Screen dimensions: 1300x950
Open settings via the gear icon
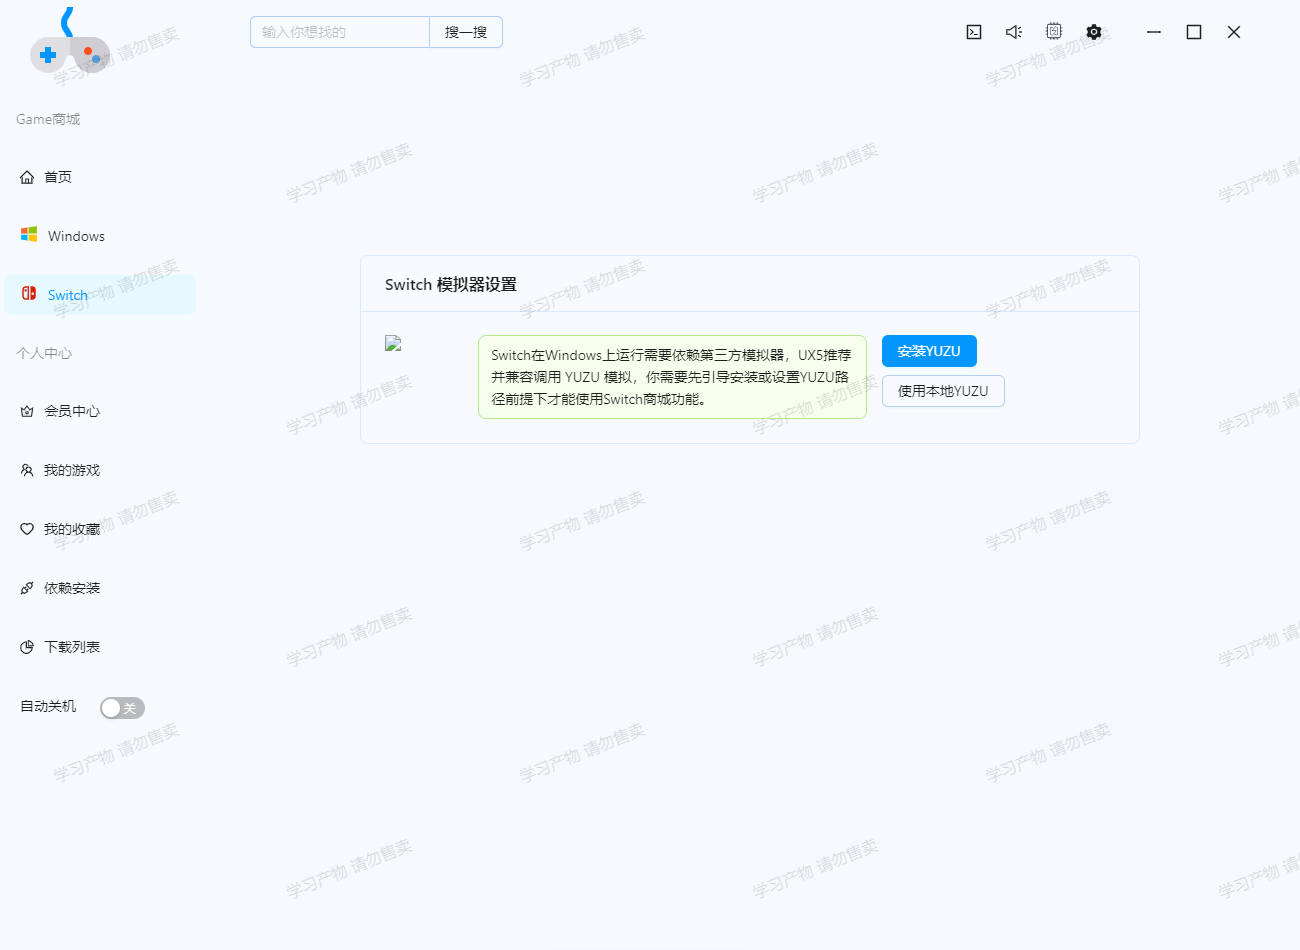[x=1094, y=32]
